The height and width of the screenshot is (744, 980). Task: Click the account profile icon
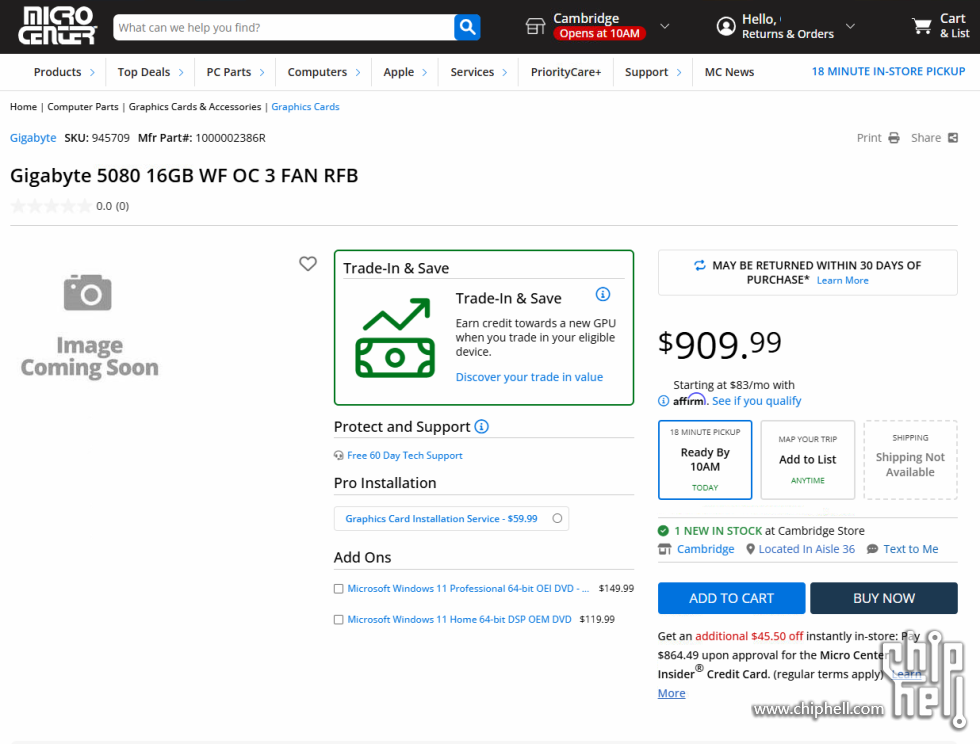726,27
